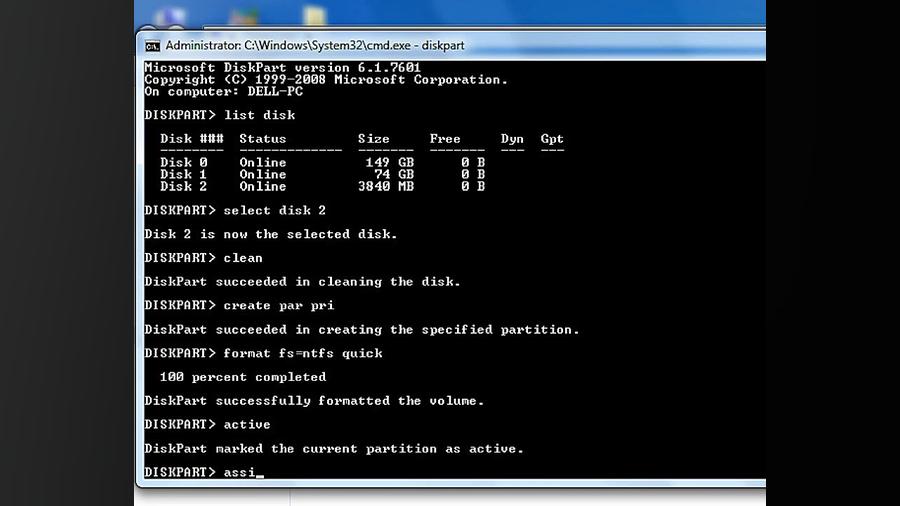Click the 'Disk ###' column header
Image resolution: width=900 pixels, height=506 pixels.
pyautogui.click(x=192, y=139)
